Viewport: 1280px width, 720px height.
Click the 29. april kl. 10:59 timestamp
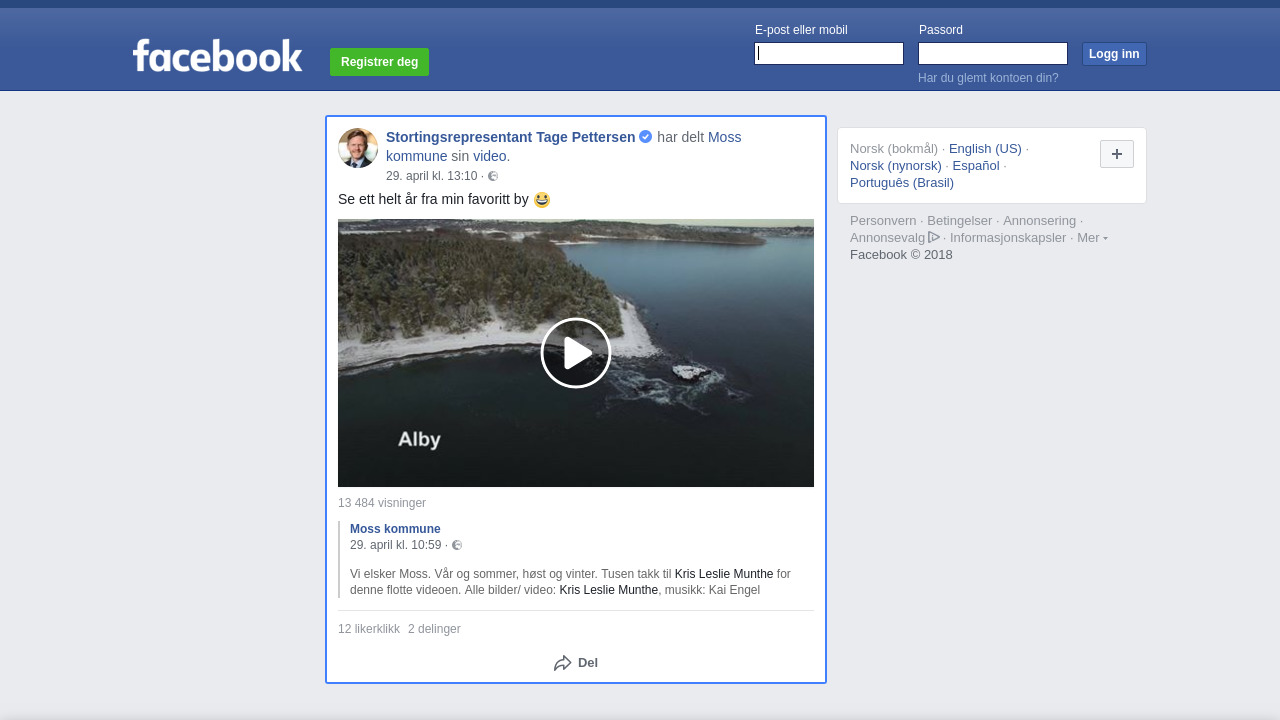396,545
